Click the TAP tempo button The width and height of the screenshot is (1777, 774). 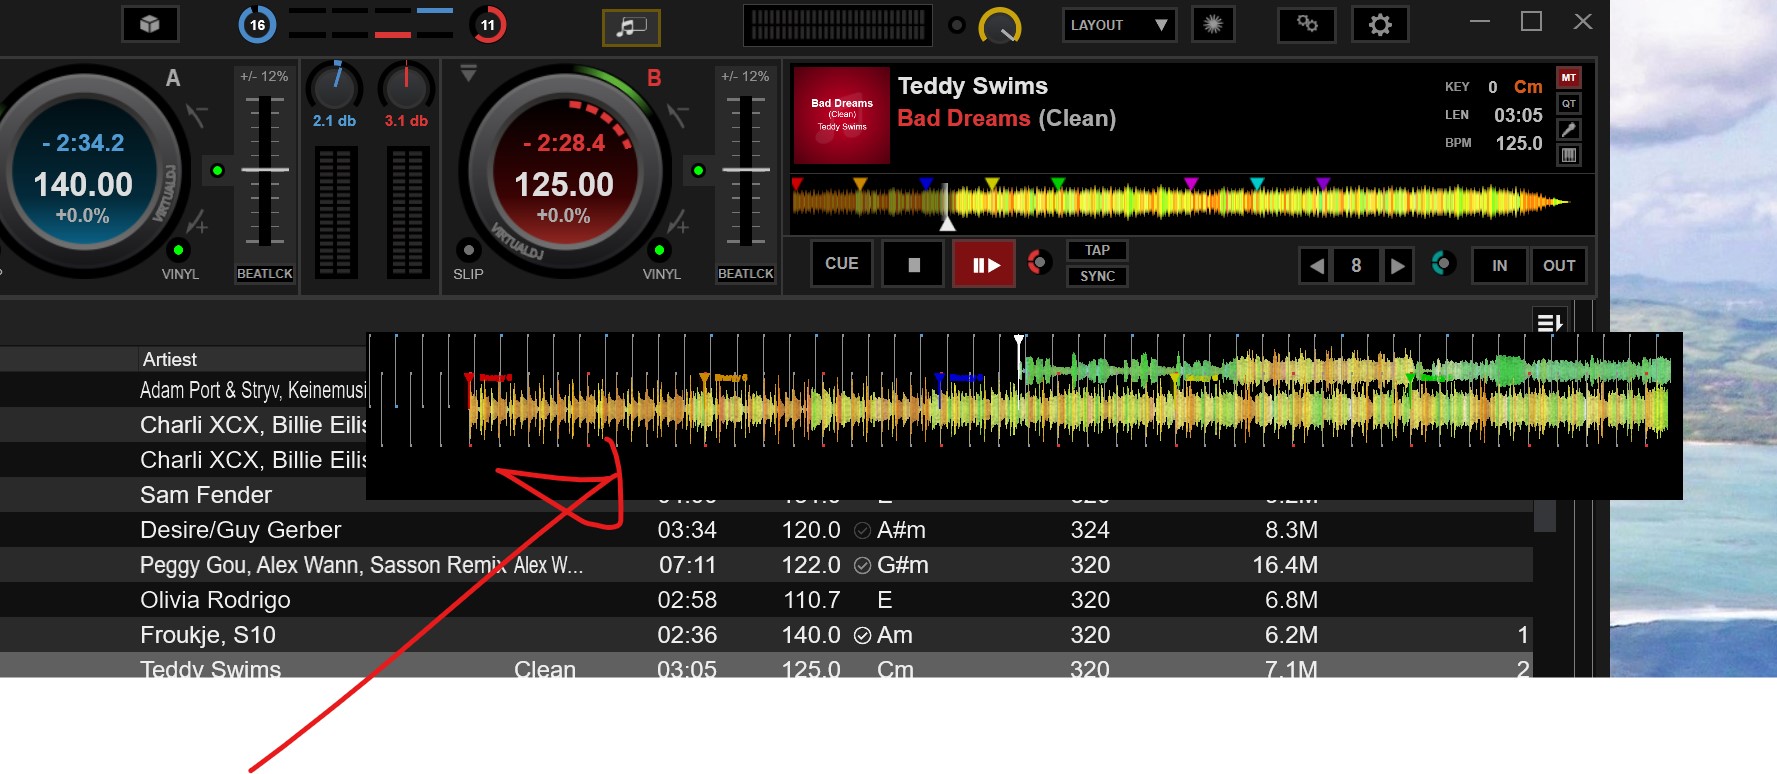[x=1097, y=250]
